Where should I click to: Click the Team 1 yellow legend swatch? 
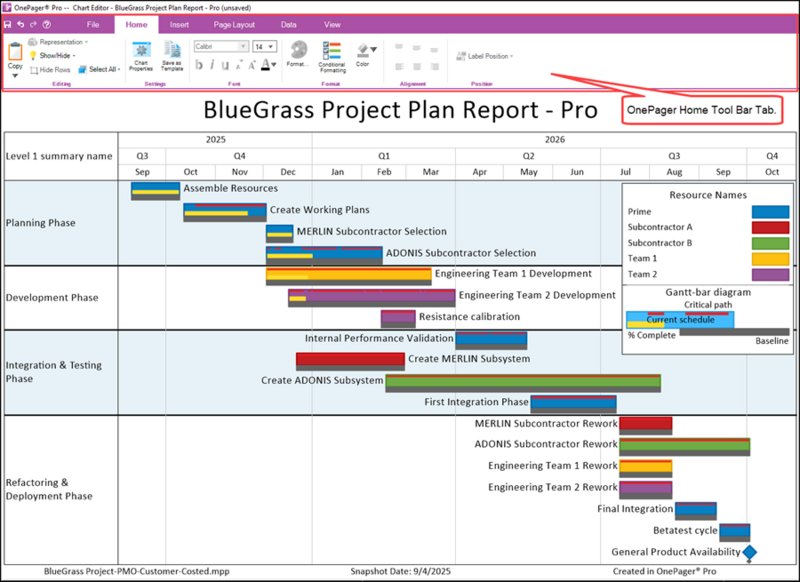coord(770,259)
